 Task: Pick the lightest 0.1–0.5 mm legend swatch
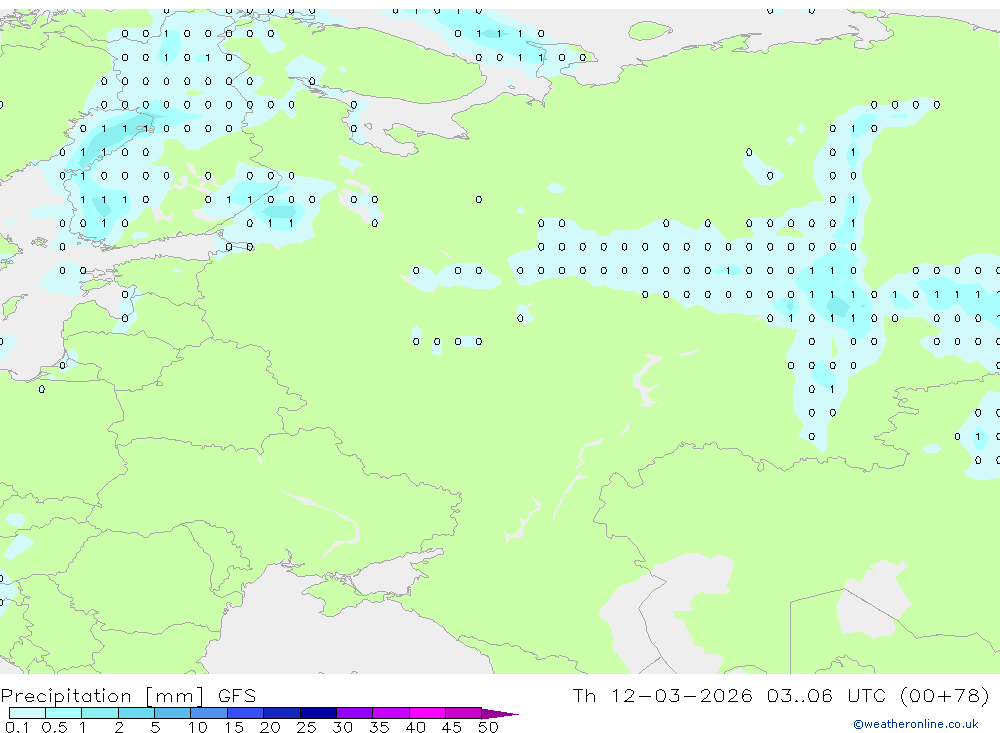pos(27,713)
